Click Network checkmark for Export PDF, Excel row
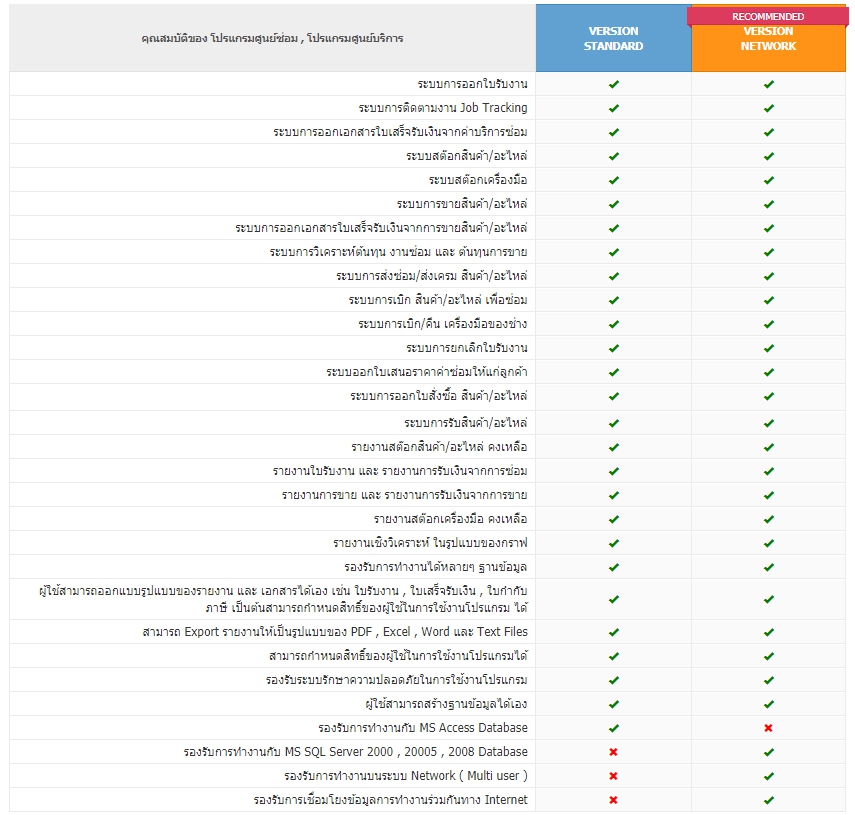Screen dimensions: 855x815 769,632
